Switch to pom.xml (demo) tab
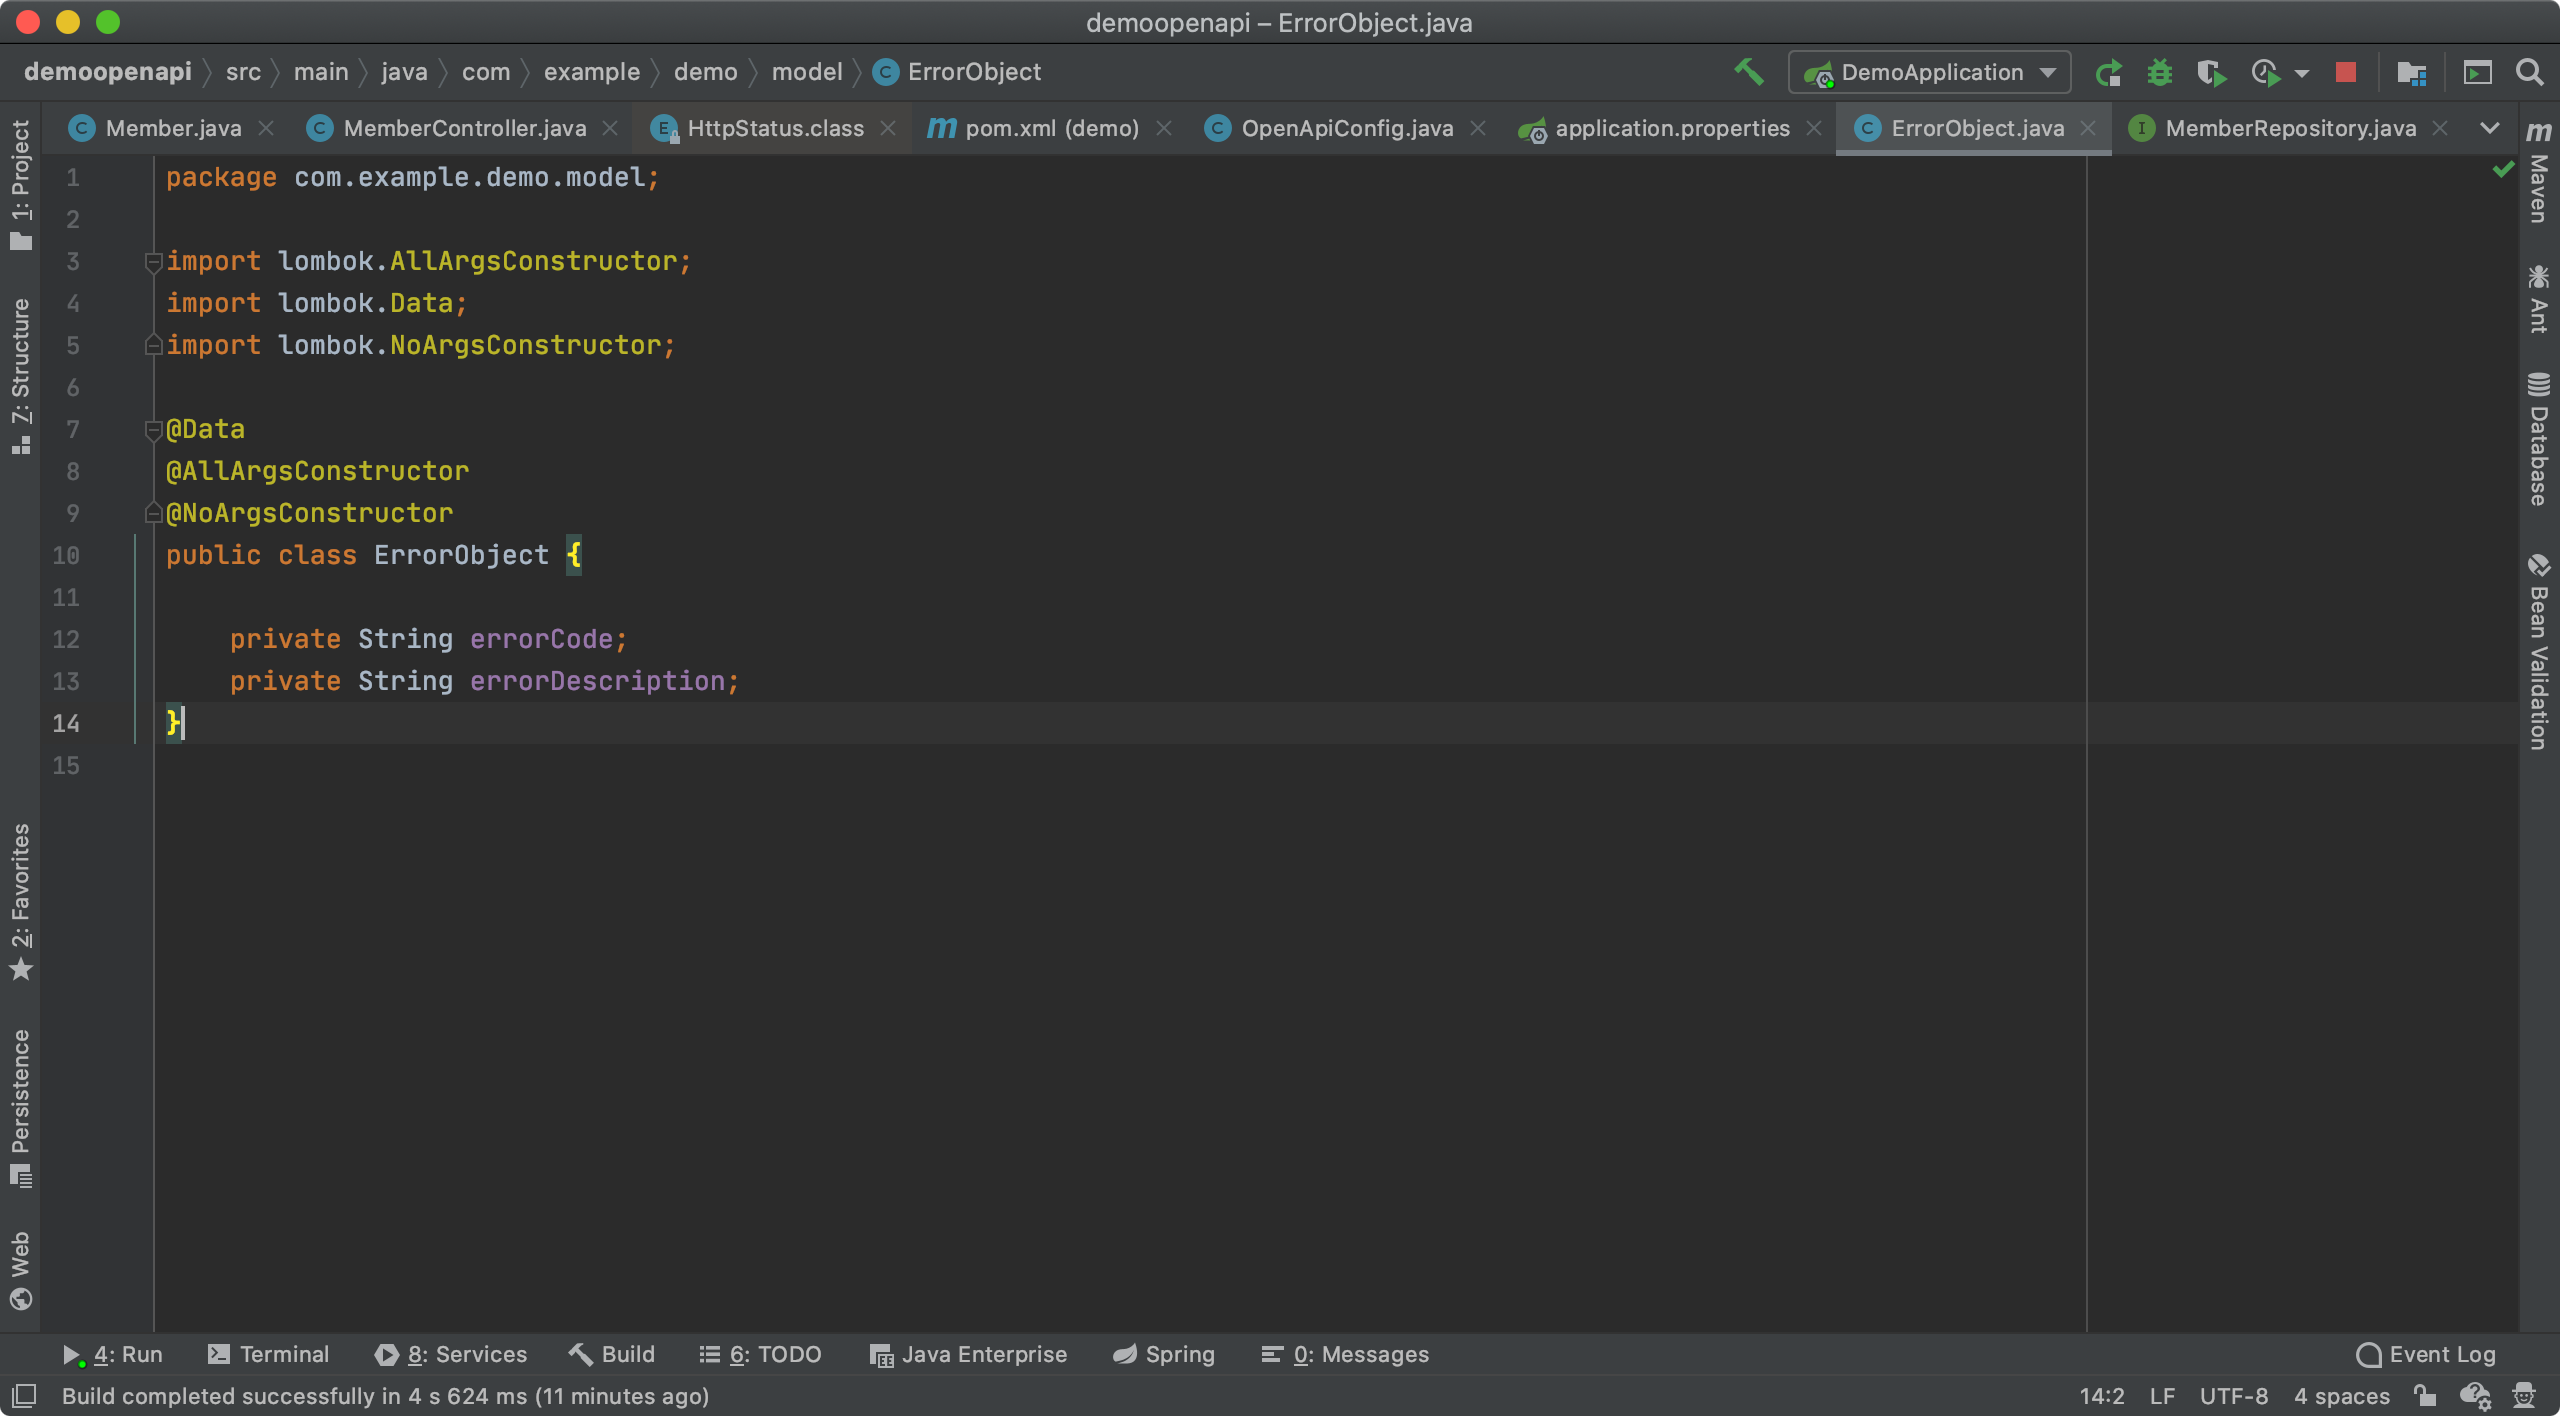 coord(1050,128)
